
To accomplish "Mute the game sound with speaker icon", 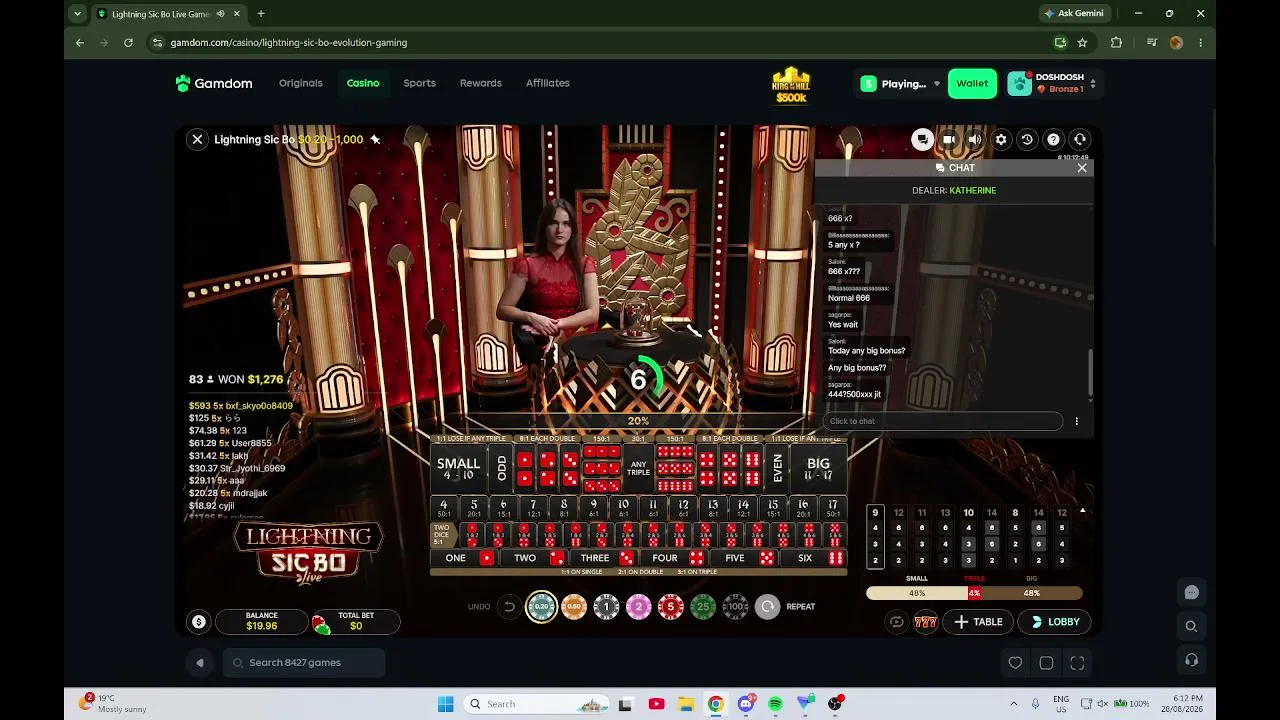I will pyautogui.click(x=975, y=139).
